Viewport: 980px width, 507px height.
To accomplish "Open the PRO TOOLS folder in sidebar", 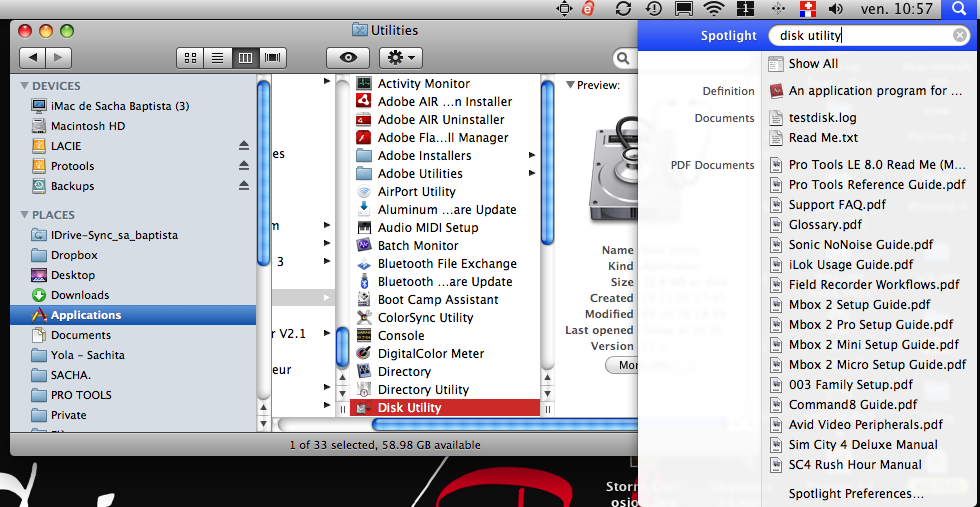I will (71, 395).
